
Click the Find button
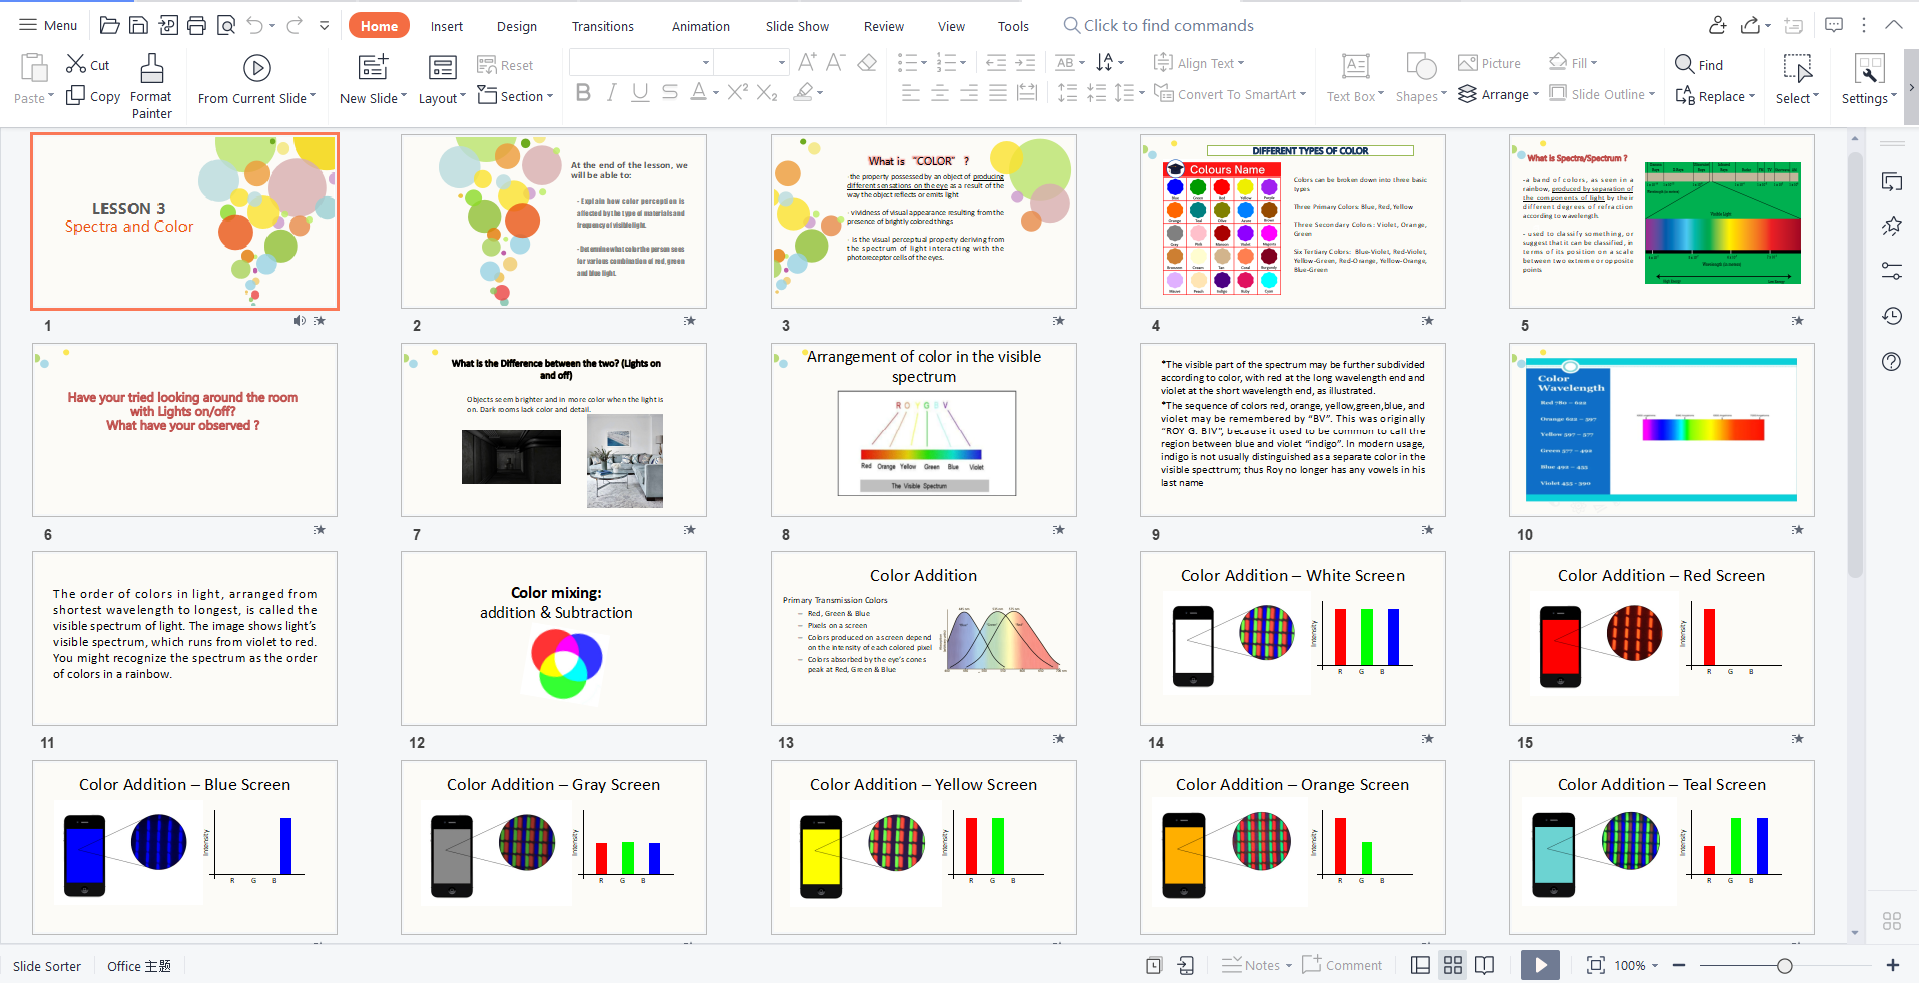tap(1699, 65)
